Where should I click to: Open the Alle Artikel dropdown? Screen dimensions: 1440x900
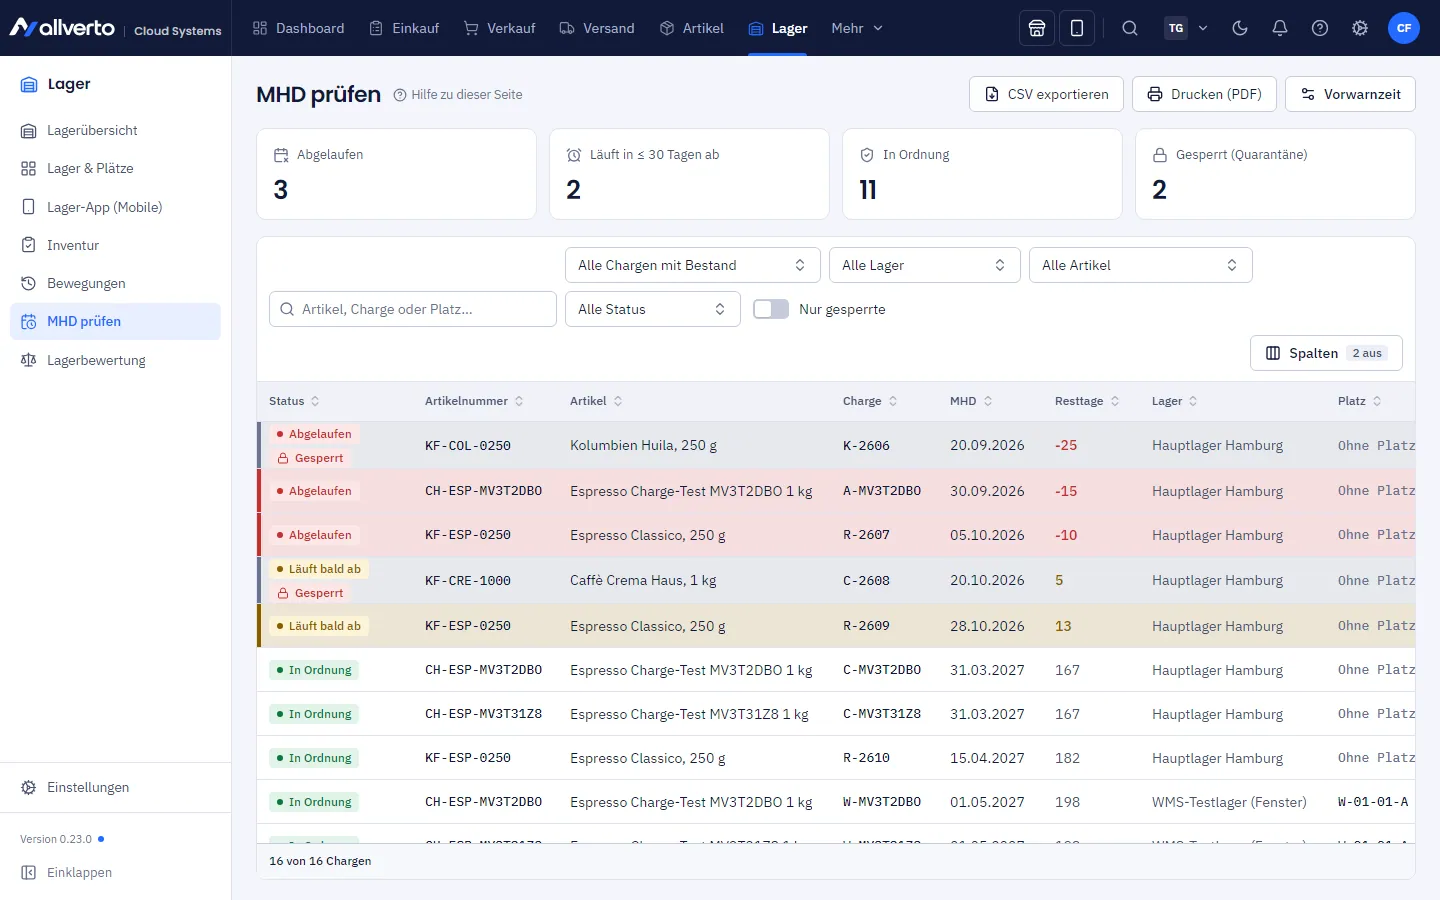click(1141, 265)
